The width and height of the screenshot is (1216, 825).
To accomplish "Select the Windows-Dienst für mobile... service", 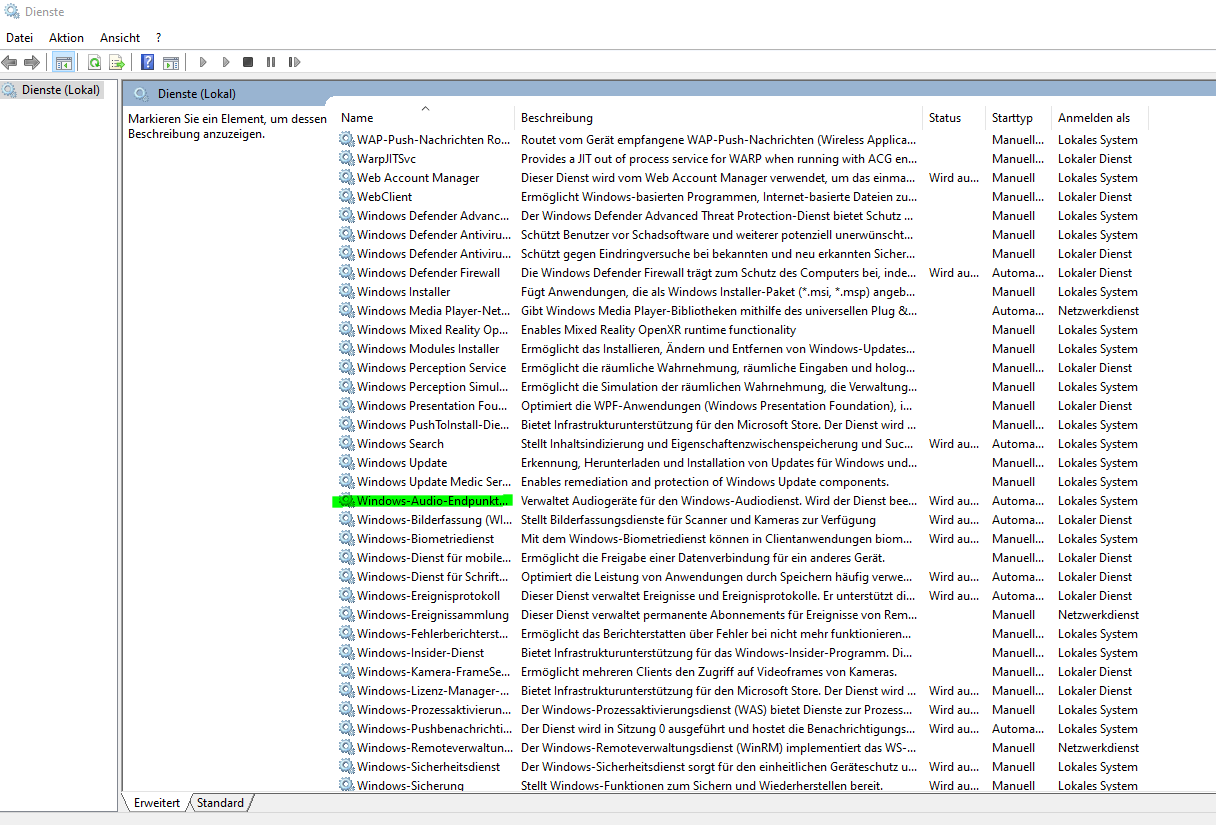I will [434, 558].
